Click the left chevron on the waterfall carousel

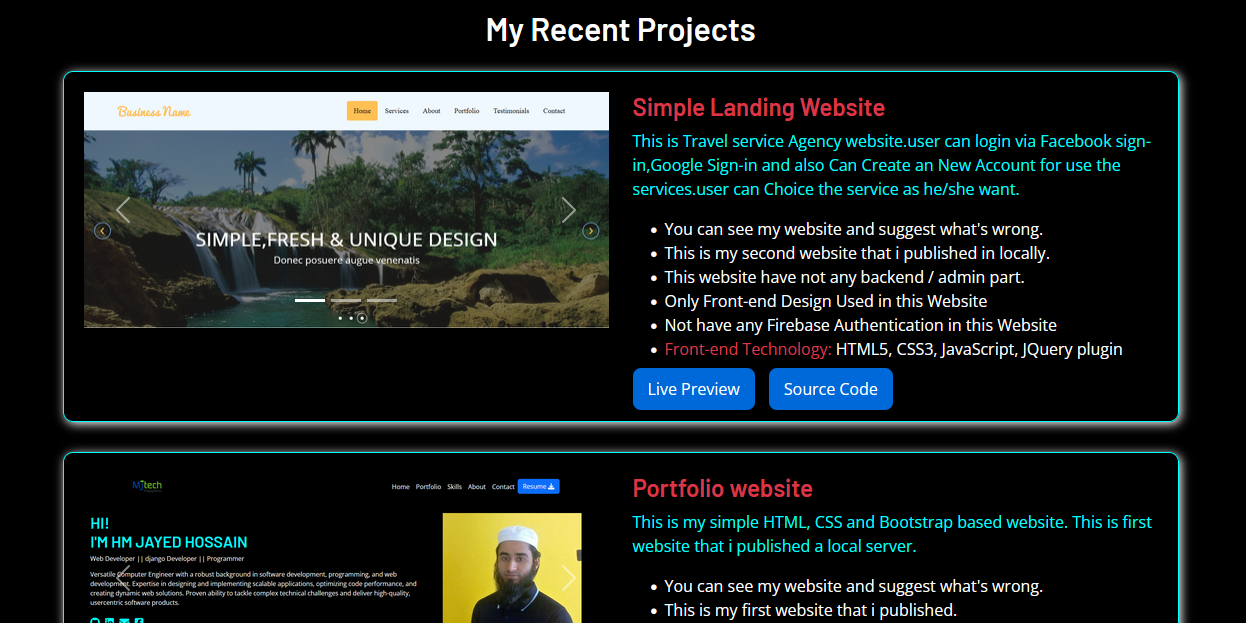tap(123, 209)
